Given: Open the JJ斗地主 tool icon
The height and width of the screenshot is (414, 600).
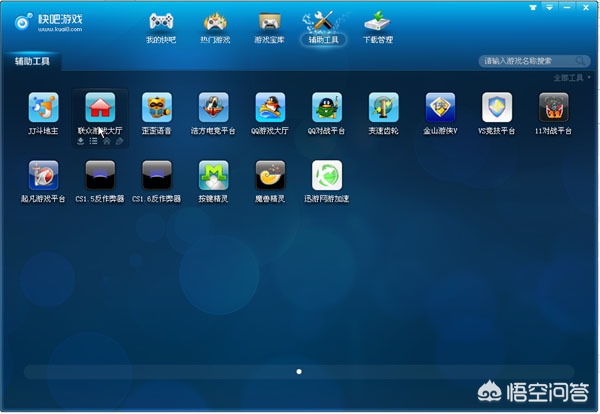Looking at the screenshot, I should click(43, 107).
